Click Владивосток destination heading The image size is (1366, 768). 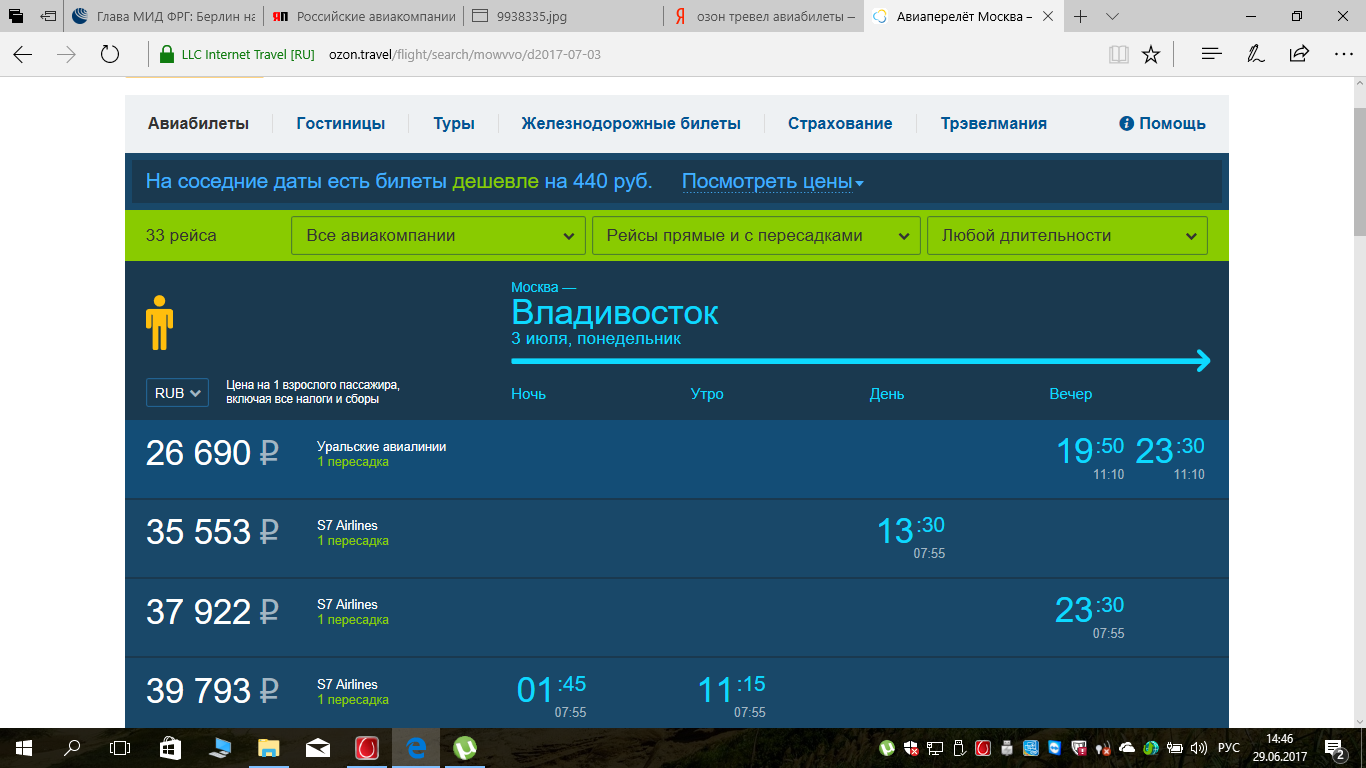615,313
